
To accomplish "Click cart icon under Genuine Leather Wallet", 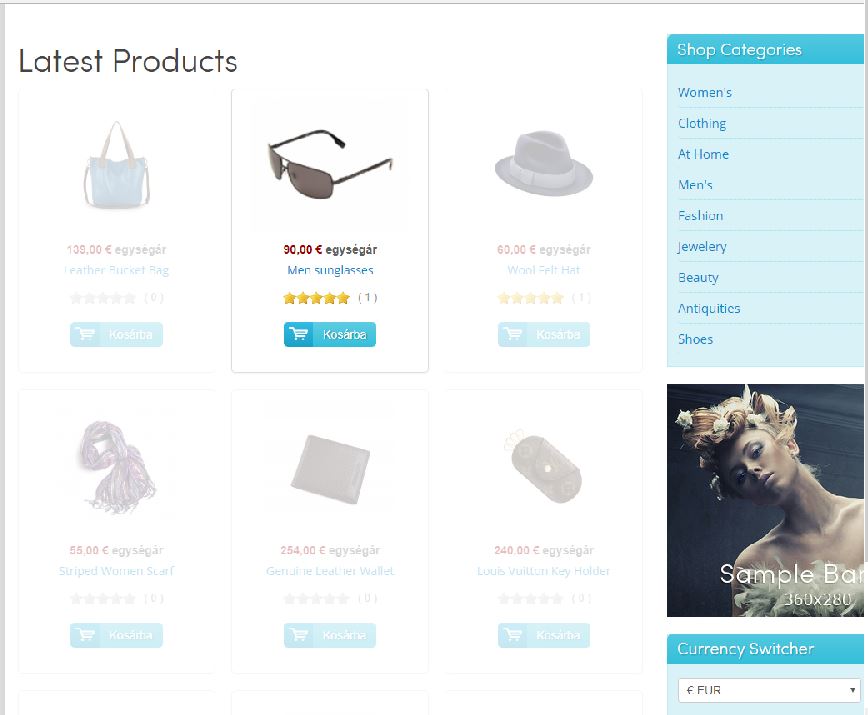I will 299,635.
